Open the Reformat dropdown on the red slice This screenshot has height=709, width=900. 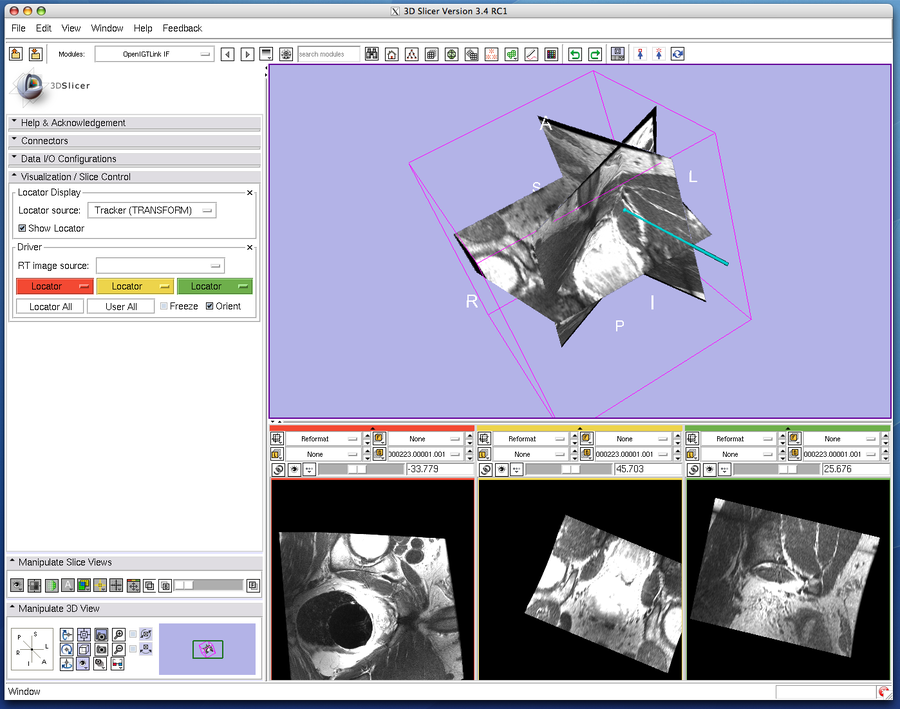click(325, 437)
